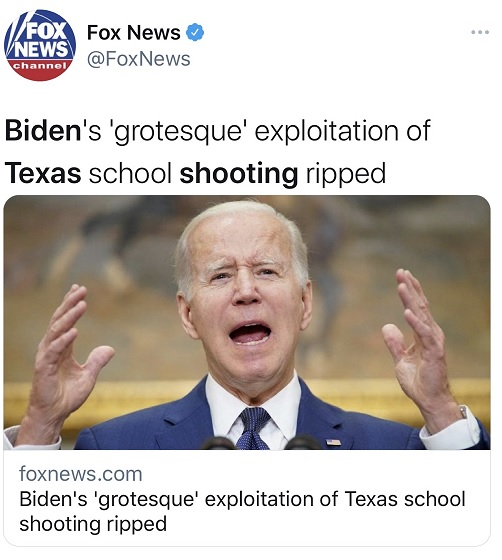Open the foxnews.com domain link
The width and height of the screenshot is (502, 560).
click(81, 474)
